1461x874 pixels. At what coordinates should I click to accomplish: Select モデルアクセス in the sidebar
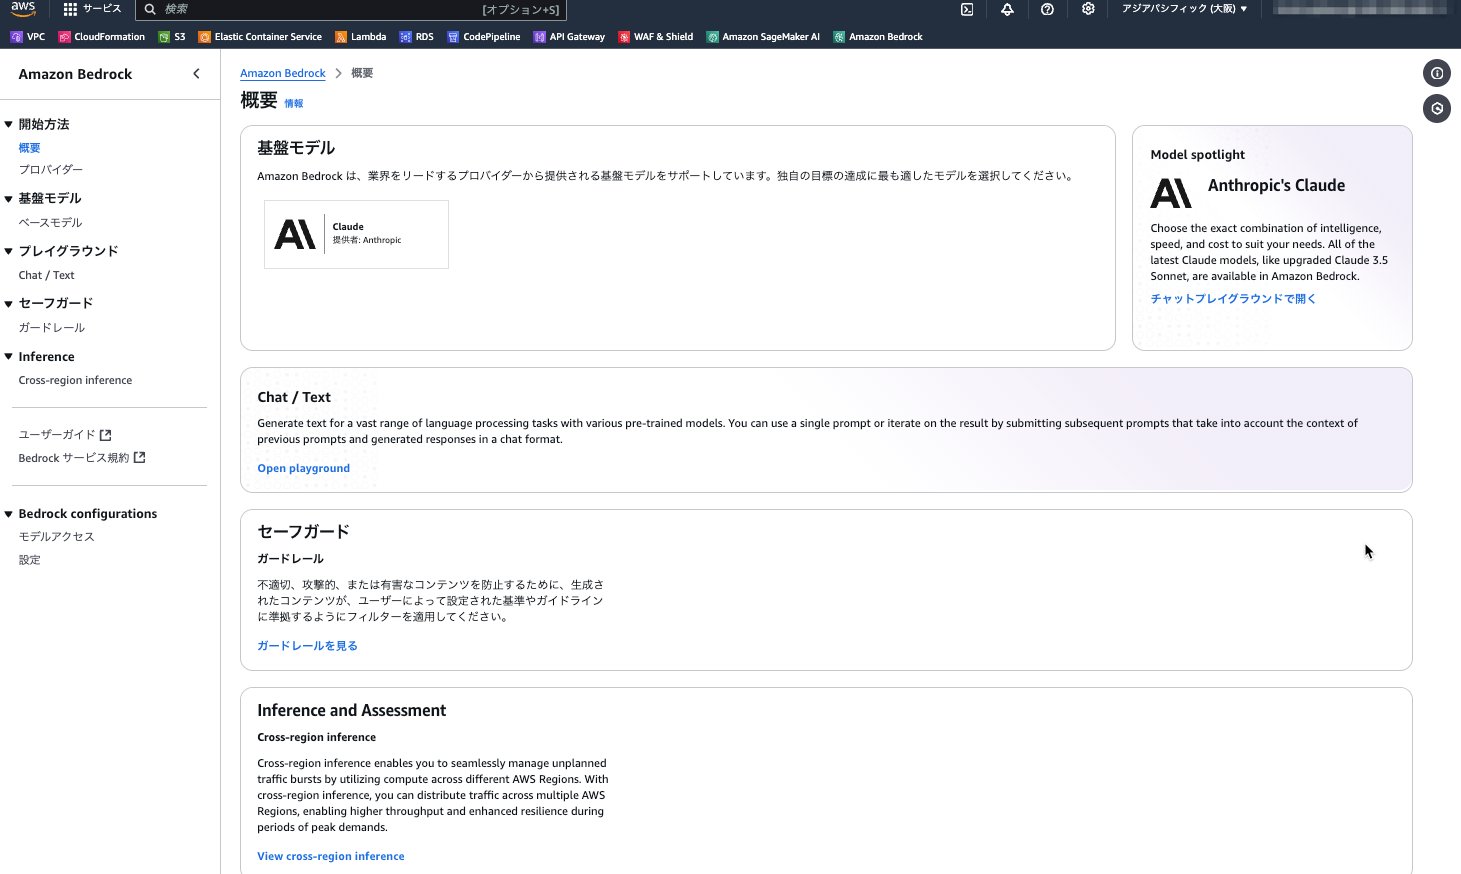pyautogui.click(x=56, y=537)
